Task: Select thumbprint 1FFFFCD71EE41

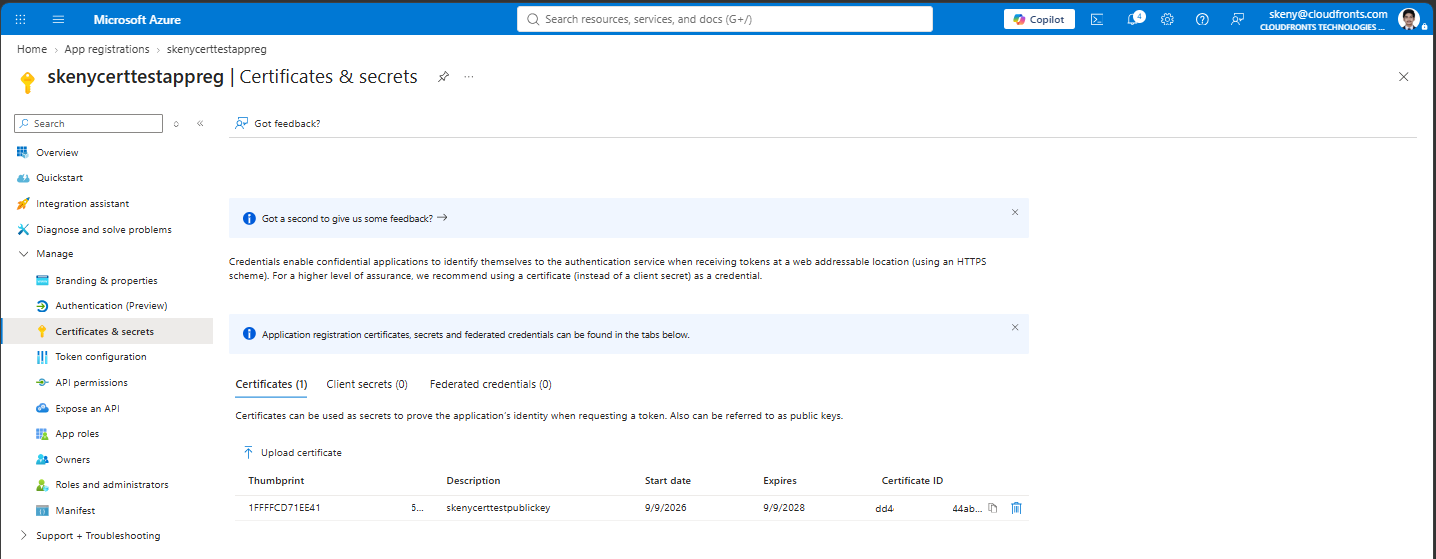Action: [284, 508]
